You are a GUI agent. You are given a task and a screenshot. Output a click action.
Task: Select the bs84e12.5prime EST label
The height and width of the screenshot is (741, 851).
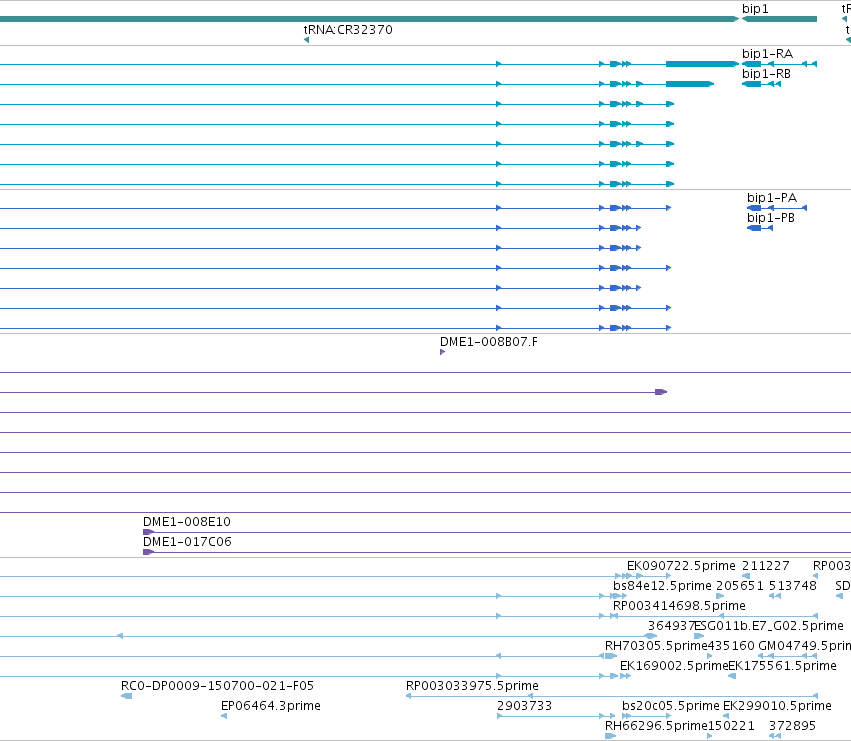click(662, 586)
